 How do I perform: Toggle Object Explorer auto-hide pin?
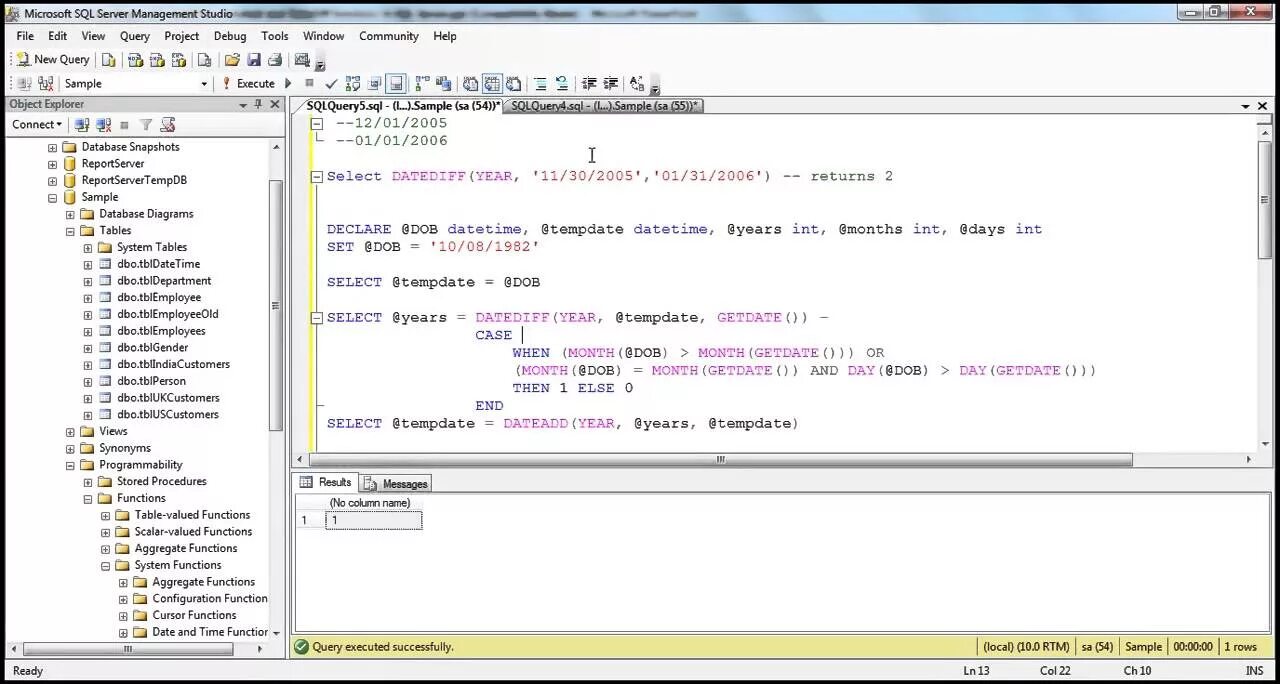259,104
